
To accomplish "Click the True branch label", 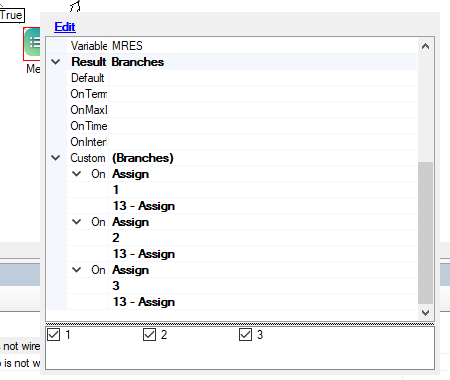I will [x=11, y=15].
